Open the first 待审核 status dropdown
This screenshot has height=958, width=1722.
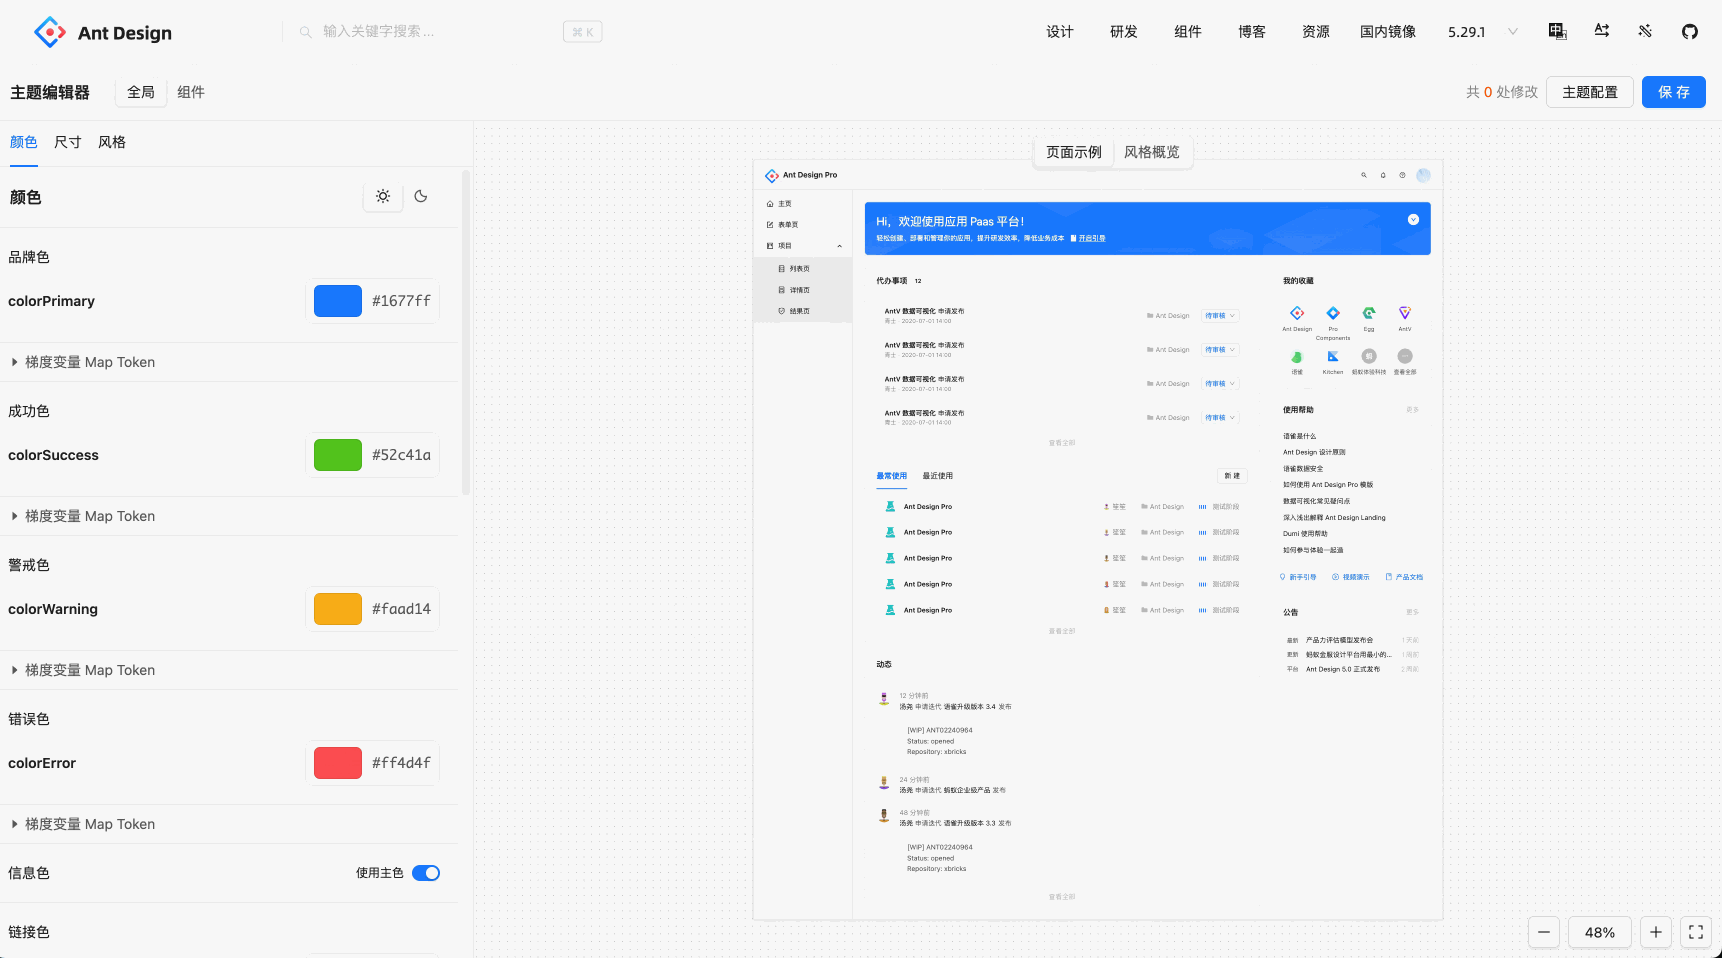[x=1220, y=316]
